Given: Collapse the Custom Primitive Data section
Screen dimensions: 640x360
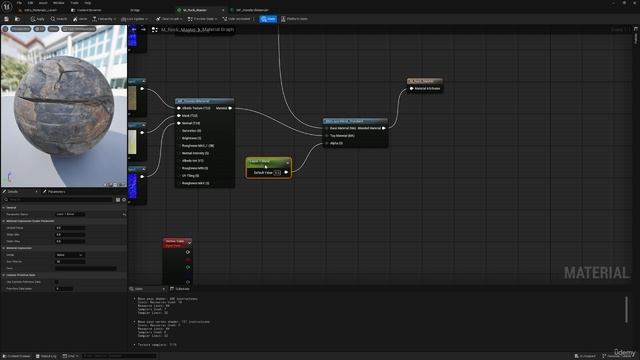Looking at the screenshot, I should pyautogui.click(x=4, y=275).
